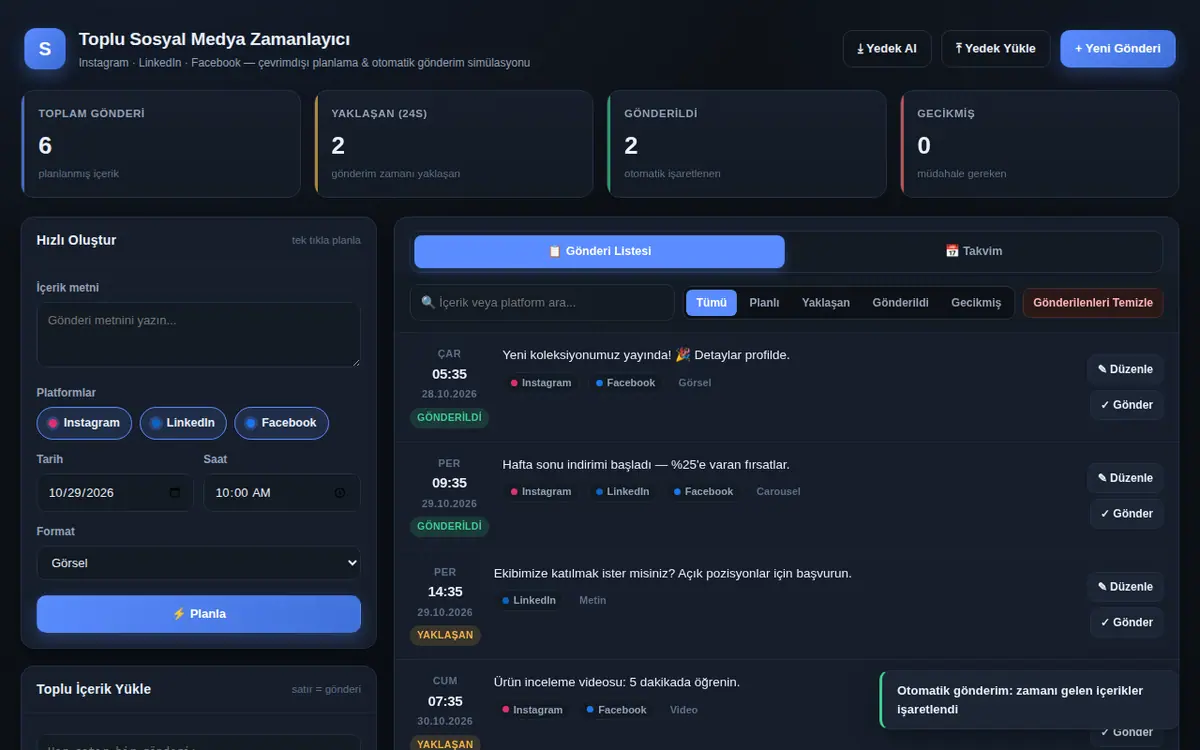Image resolution: width=1200 pixels, height=750 pixels.
Task: Create a post with Yeni Gönderi
Action: pyautogui.click(x=1118, y=48)
